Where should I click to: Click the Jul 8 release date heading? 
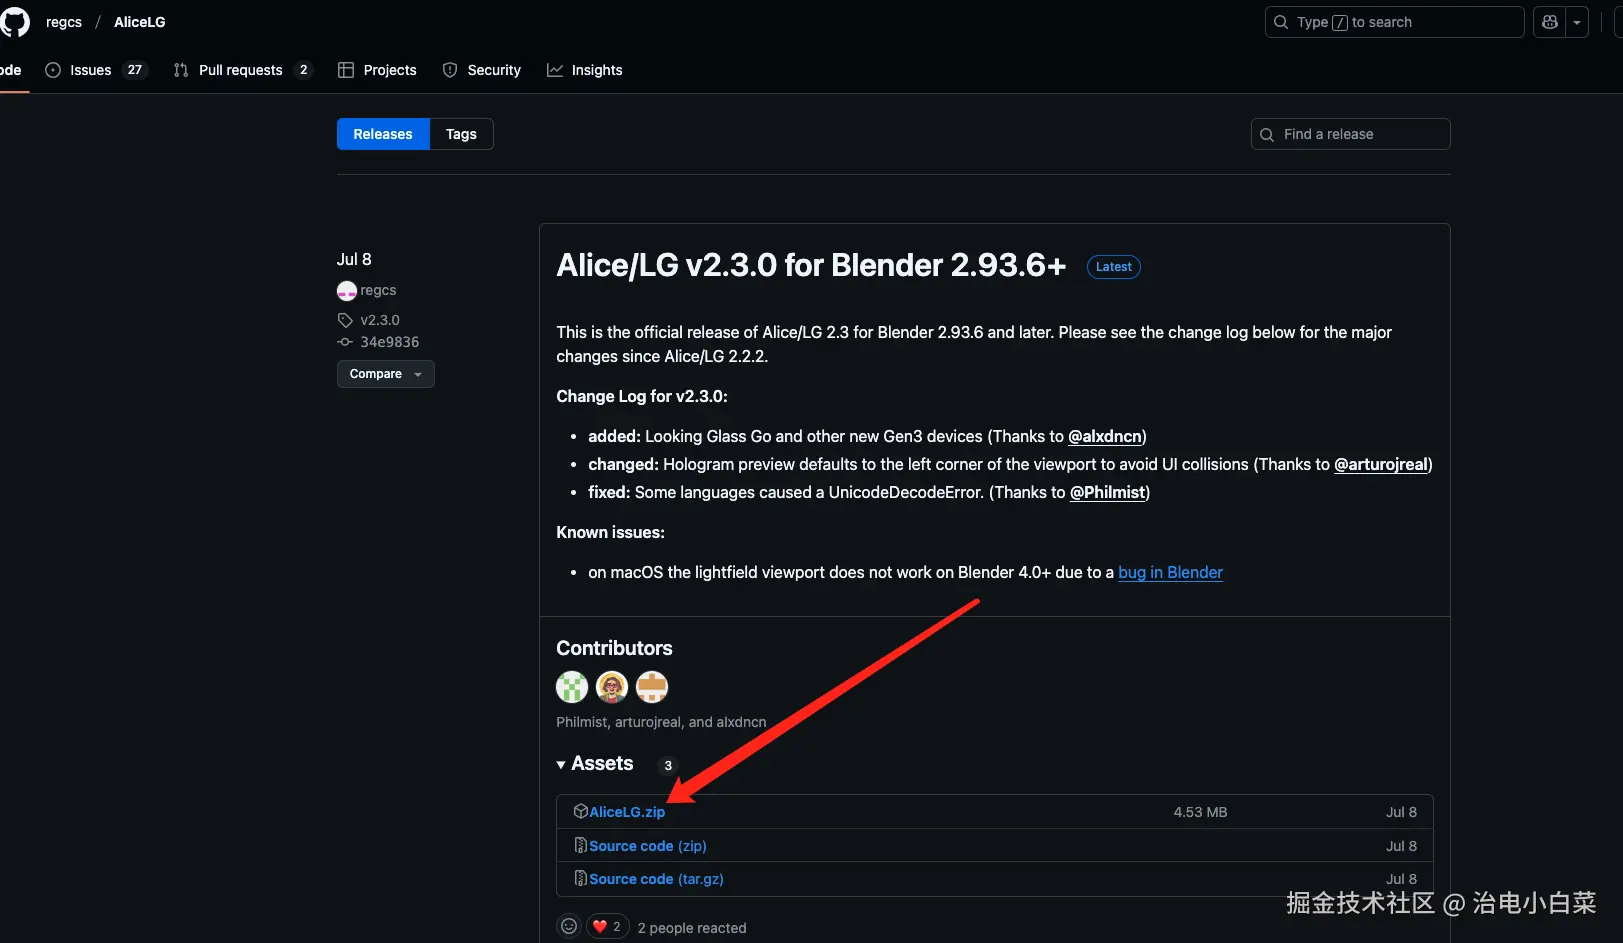pyautogui.click(x=354, y=259)
